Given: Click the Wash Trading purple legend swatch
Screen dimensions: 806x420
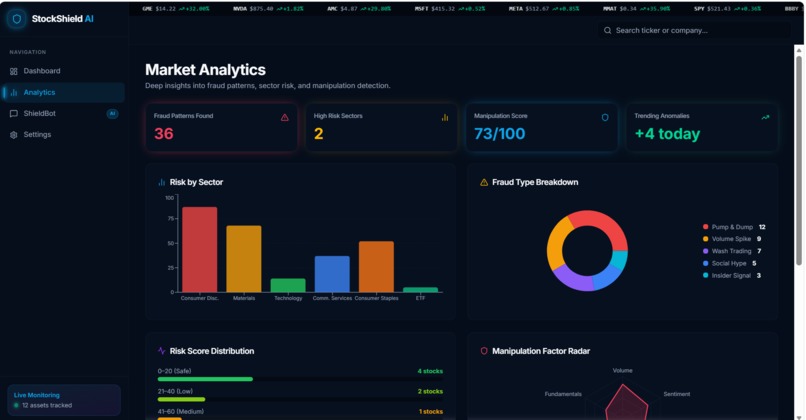Looking at the screenshot, I should [x=705, y=251].
